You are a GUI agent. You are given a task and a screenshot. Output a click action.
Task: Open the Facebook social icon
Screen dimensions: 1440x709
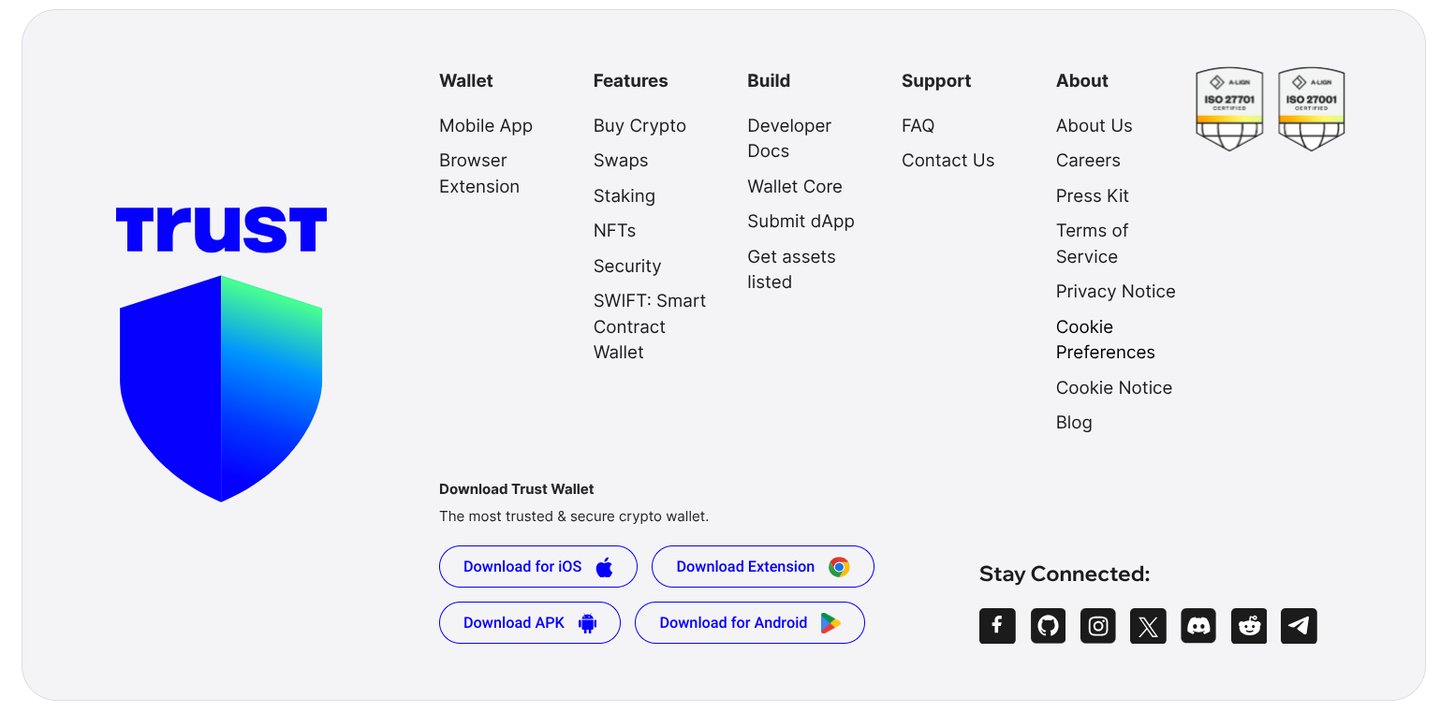[x=997, y=626]
